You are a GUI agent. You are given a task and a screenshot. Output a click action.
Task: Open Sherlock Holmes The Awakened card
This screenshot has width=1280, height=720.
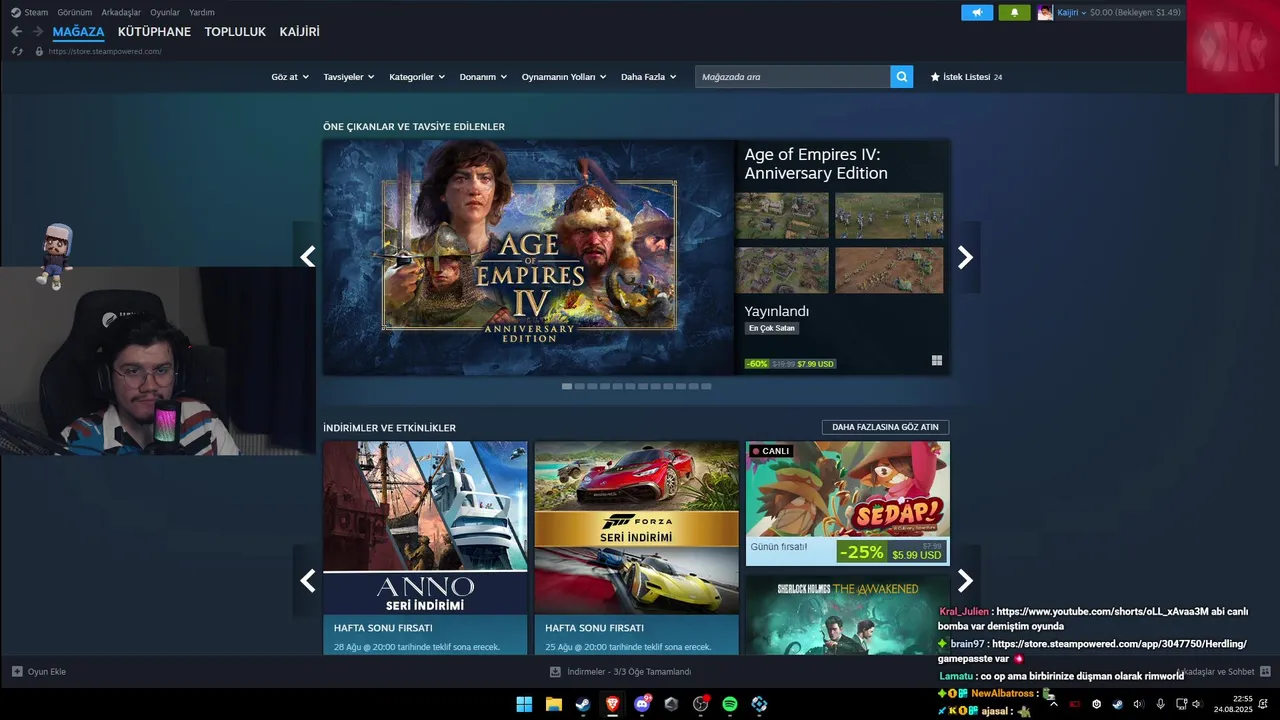point(848,615)
